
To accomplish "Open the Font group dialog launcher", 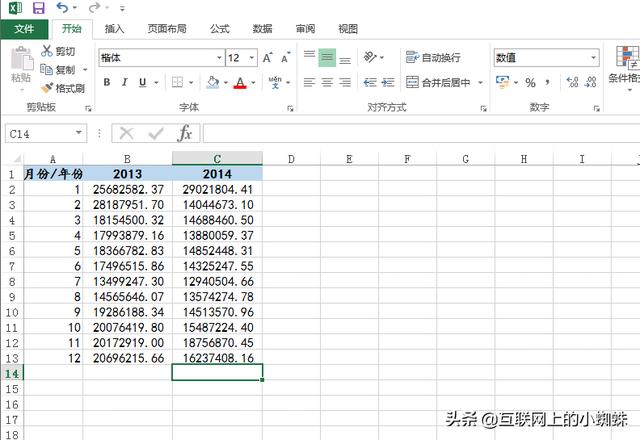I will point(290,109).
